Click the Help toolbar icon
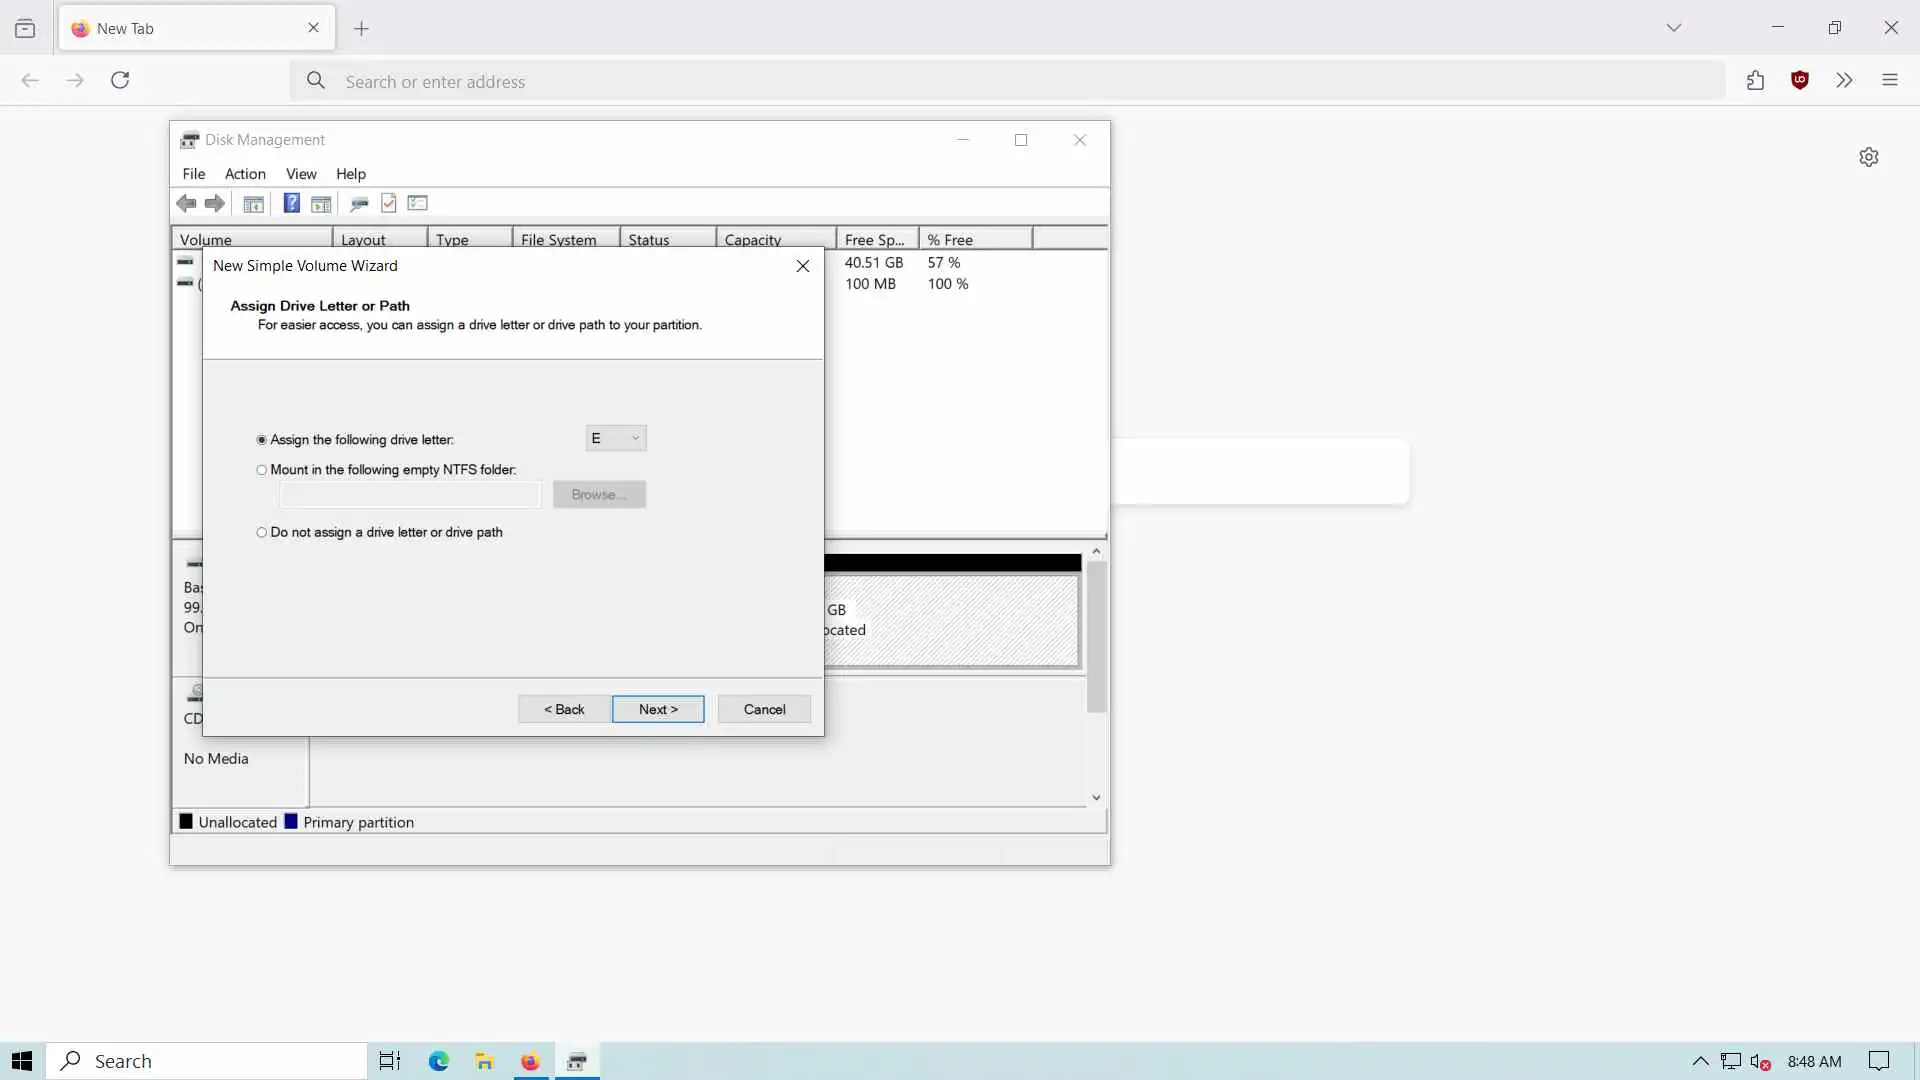 291,204
